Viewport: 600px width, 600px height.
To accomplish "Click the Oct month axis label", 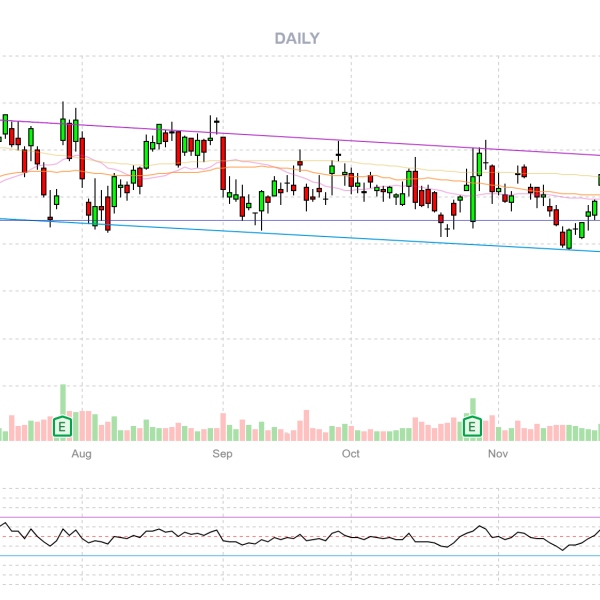I will click(350, 454).
